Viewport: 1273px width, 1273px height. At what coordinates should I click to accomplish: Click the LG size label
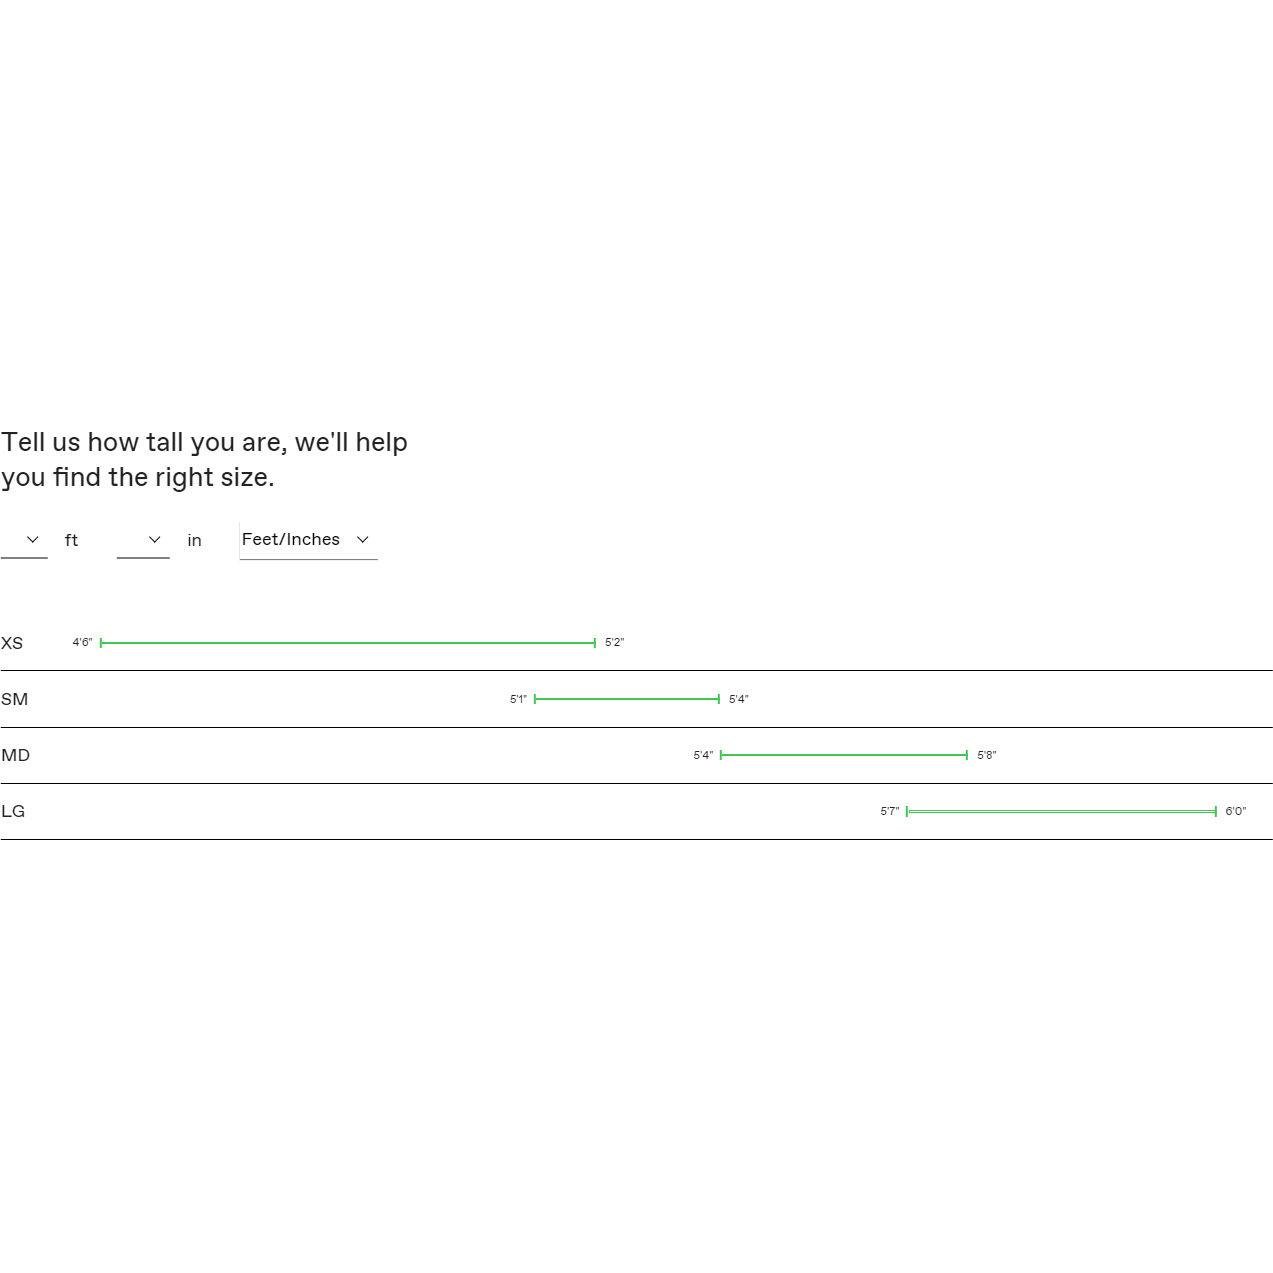[x=13, y=811]
